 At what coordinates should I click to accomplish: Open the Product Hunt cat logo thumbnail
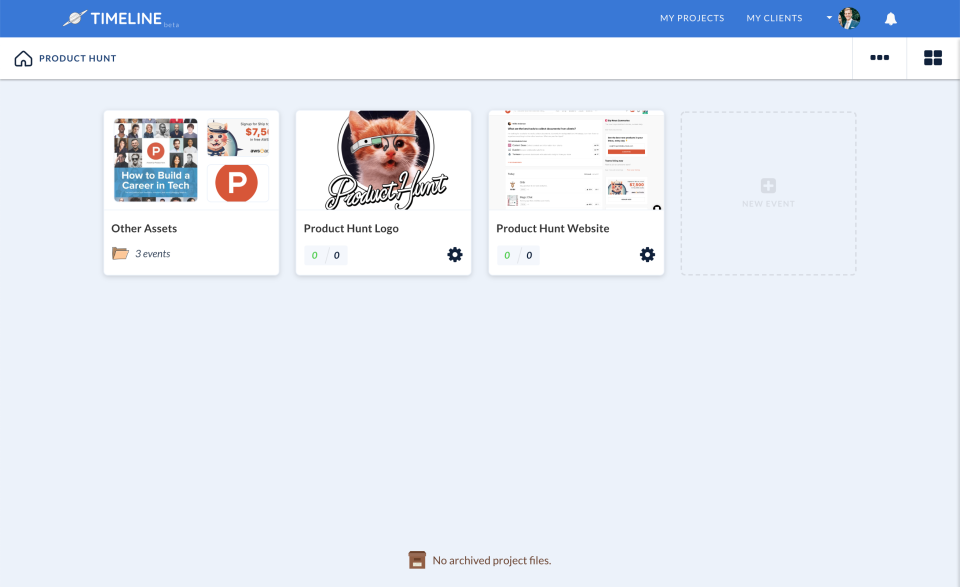384,160
